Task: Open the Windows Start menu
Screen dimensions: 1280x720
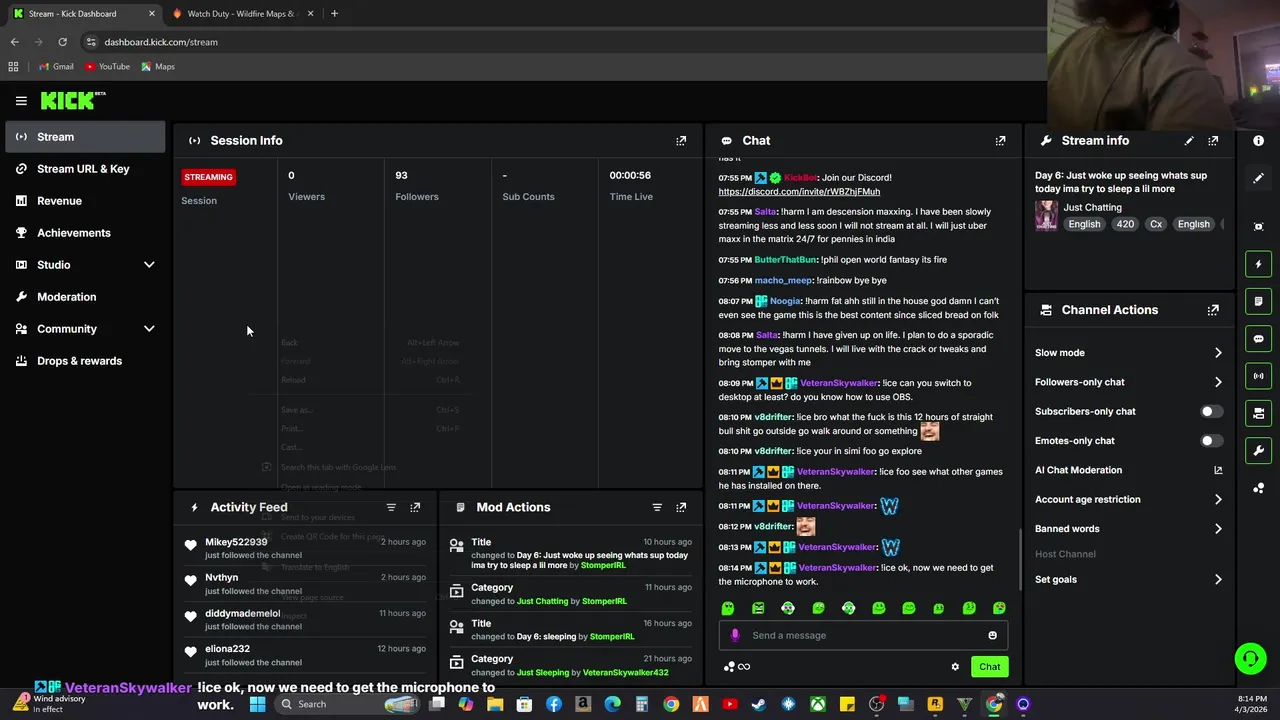Action: pyautogui.click(x=257, y=704)
